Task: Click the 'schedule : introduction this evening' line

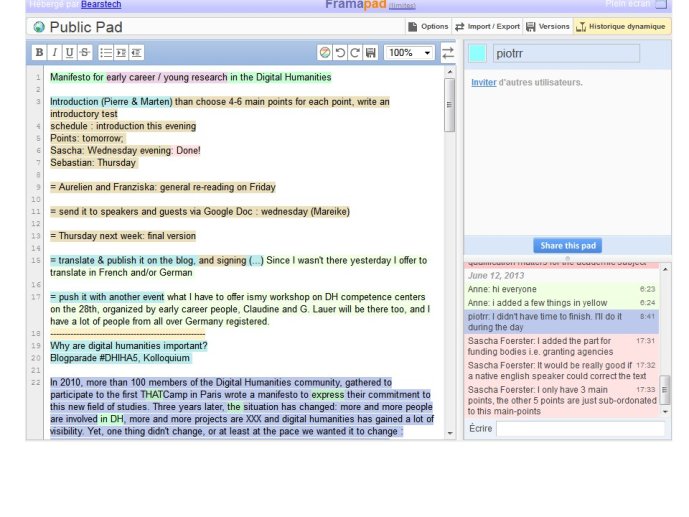Action: 123,126
